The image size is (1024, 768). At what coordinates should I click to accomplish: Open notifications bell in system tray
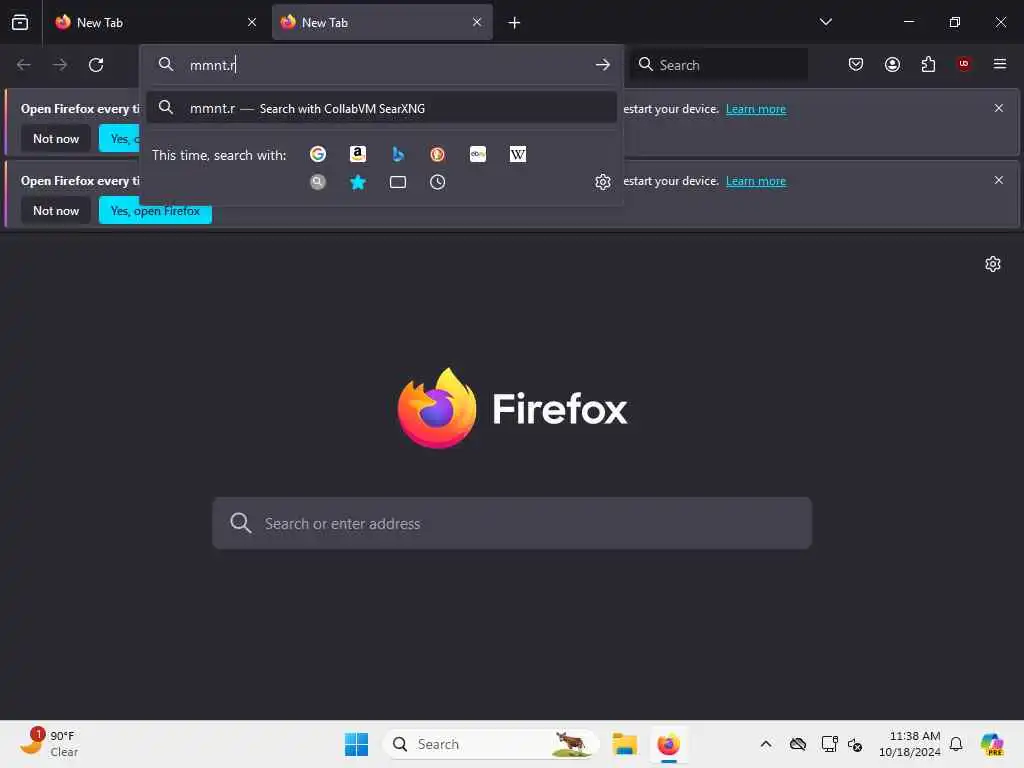956,744
